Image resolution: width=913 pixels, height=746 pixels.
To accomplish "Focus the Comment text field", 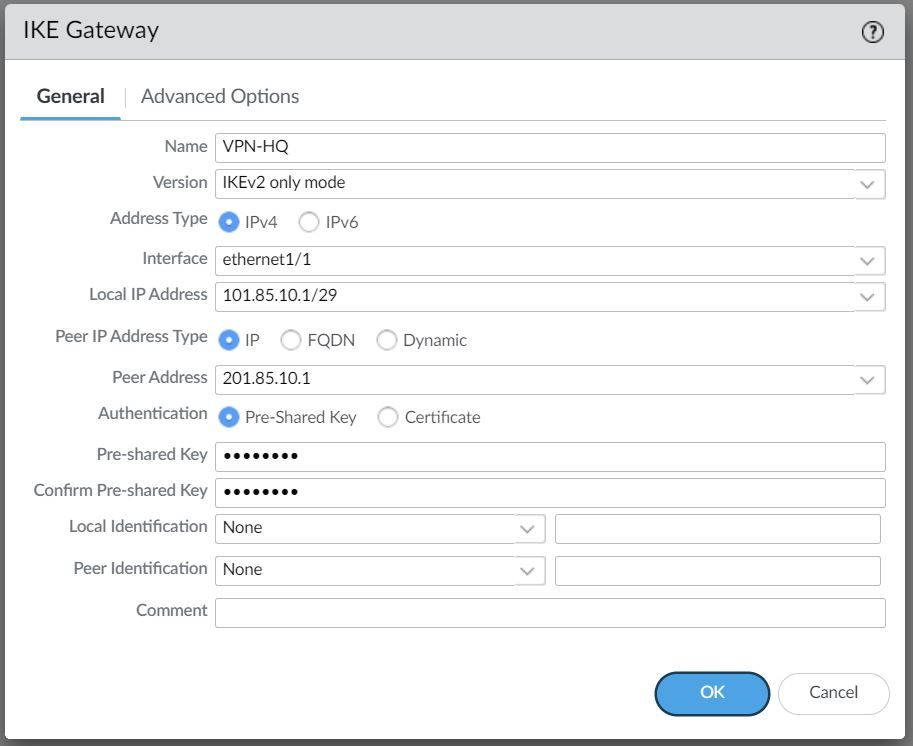I will 550,612.
